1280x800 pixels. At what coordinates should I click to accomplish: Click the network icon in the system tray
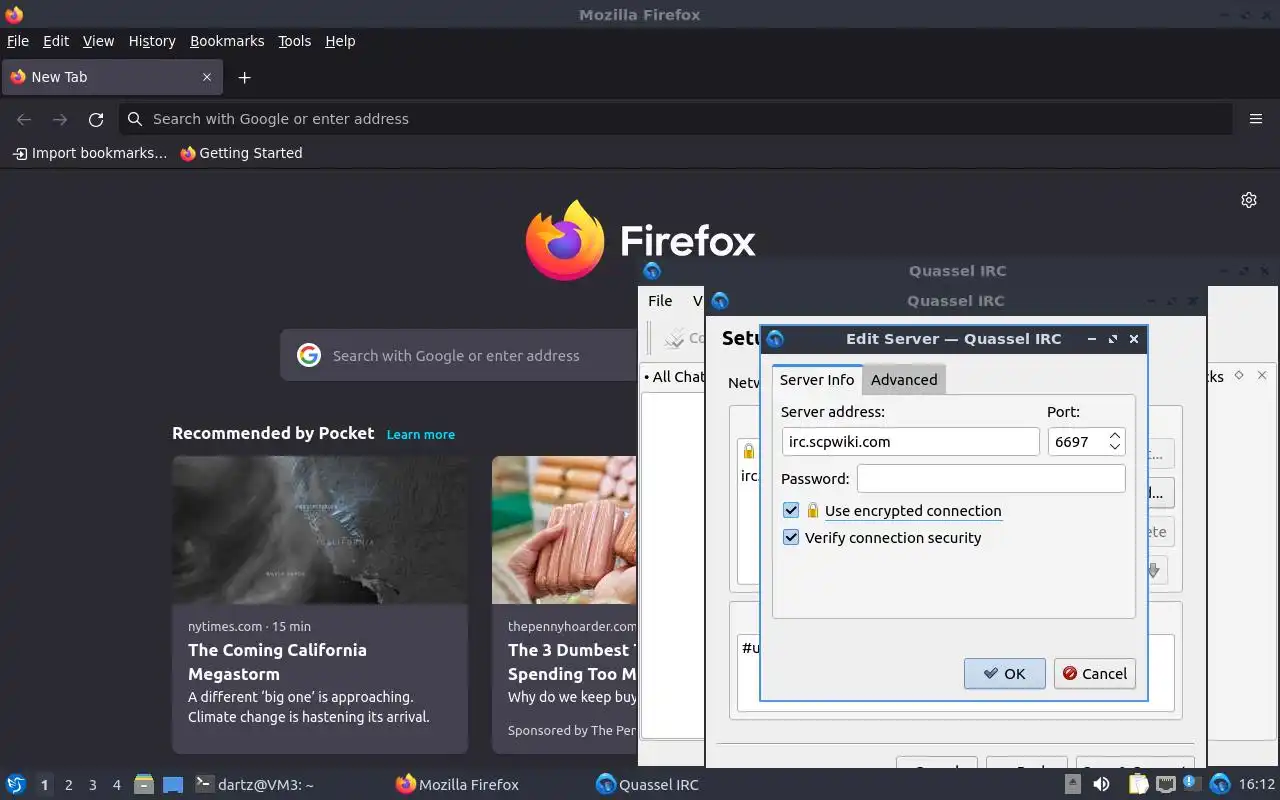(1166, 784)
